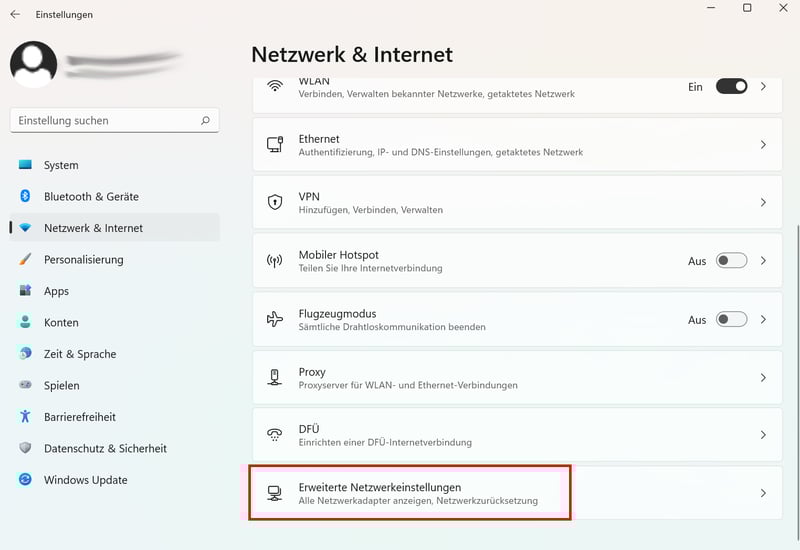This screenshot has width=800, height=550.
Task: Expand the VPN chevron arrow
Action: pos(763,203)
